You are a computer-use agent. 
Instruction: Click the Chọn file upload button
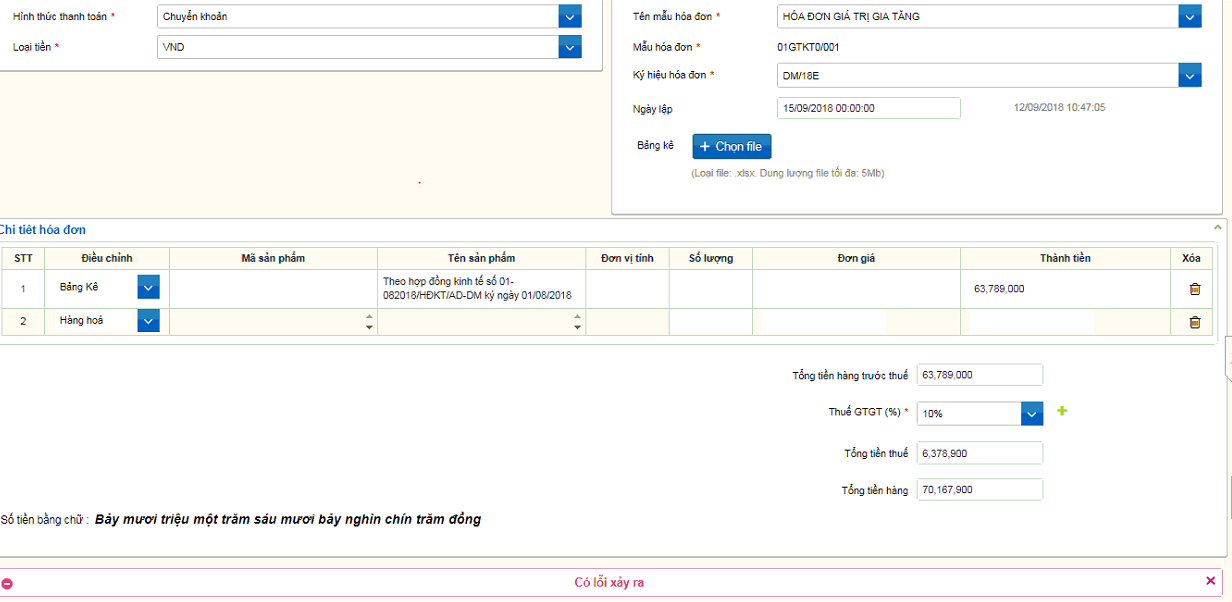pos(732,147)
